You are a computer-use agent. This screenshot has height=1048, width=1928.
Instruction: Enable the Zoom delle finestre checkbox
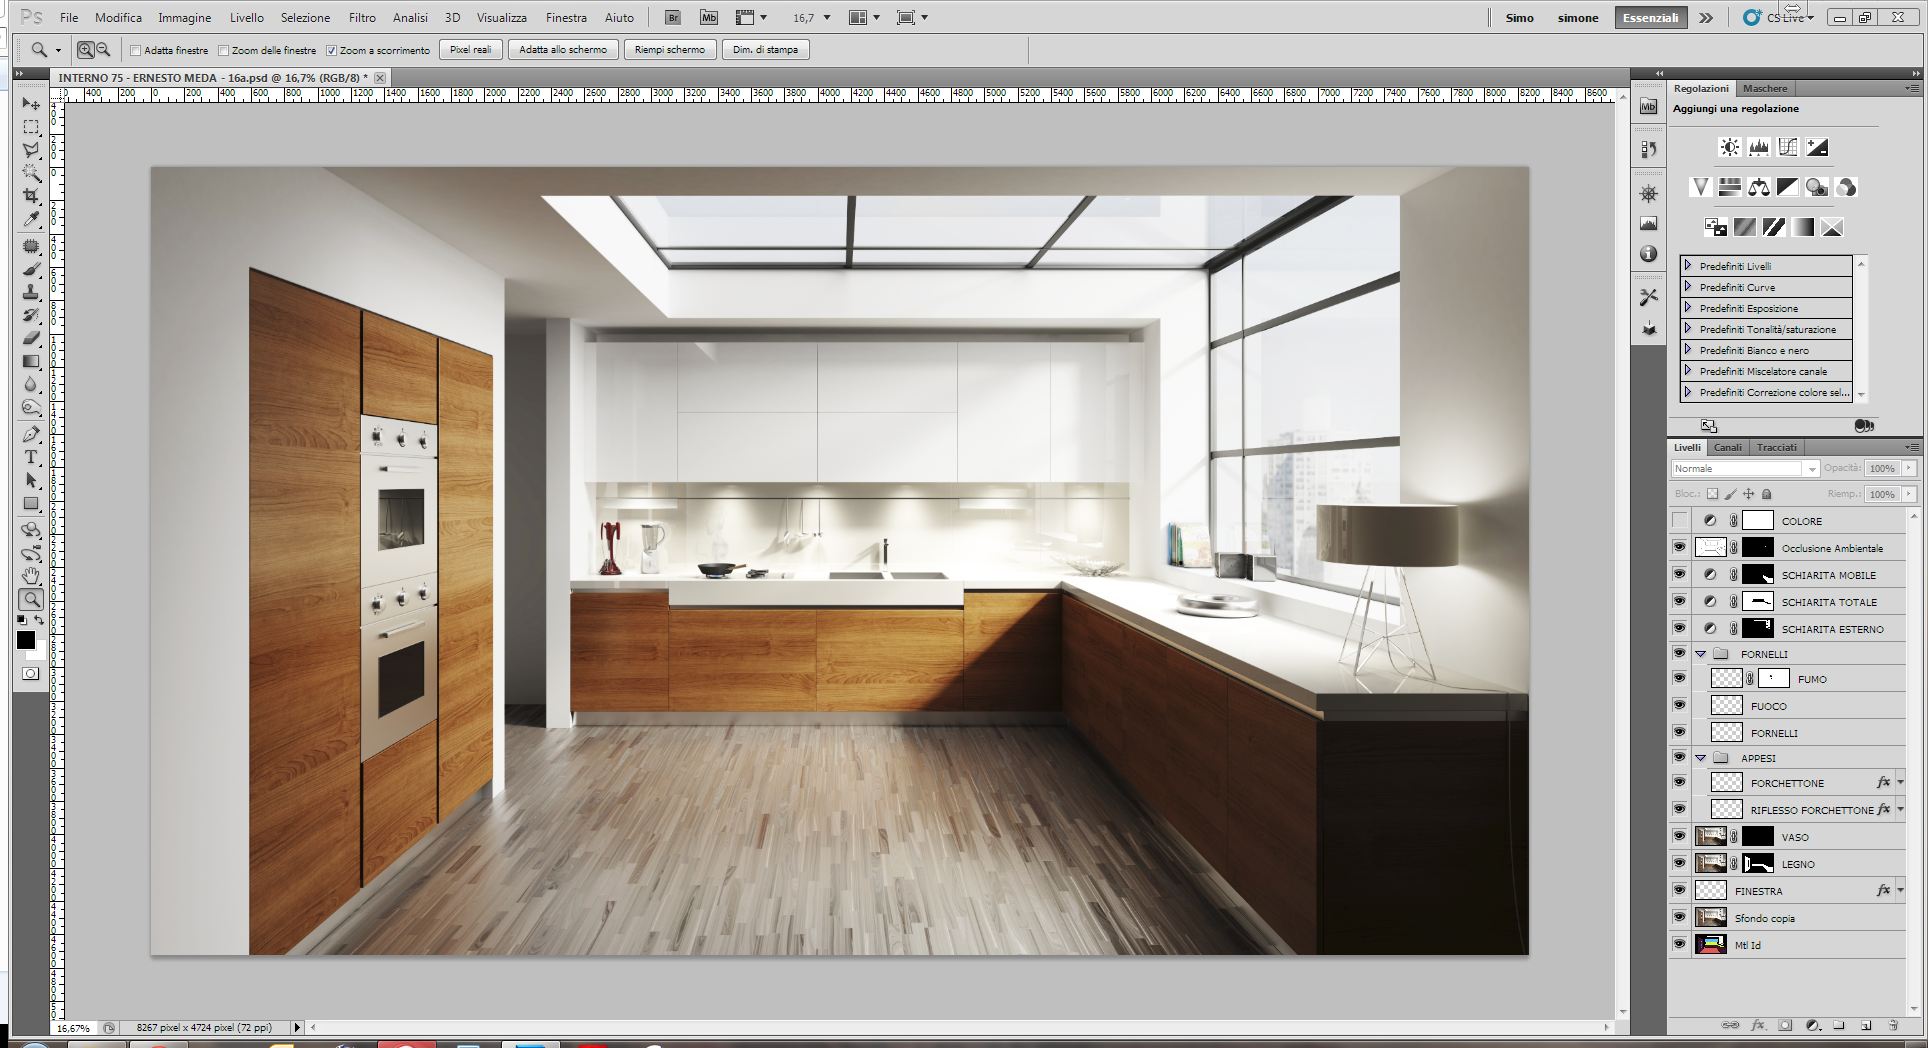click(x=224, y=50)
